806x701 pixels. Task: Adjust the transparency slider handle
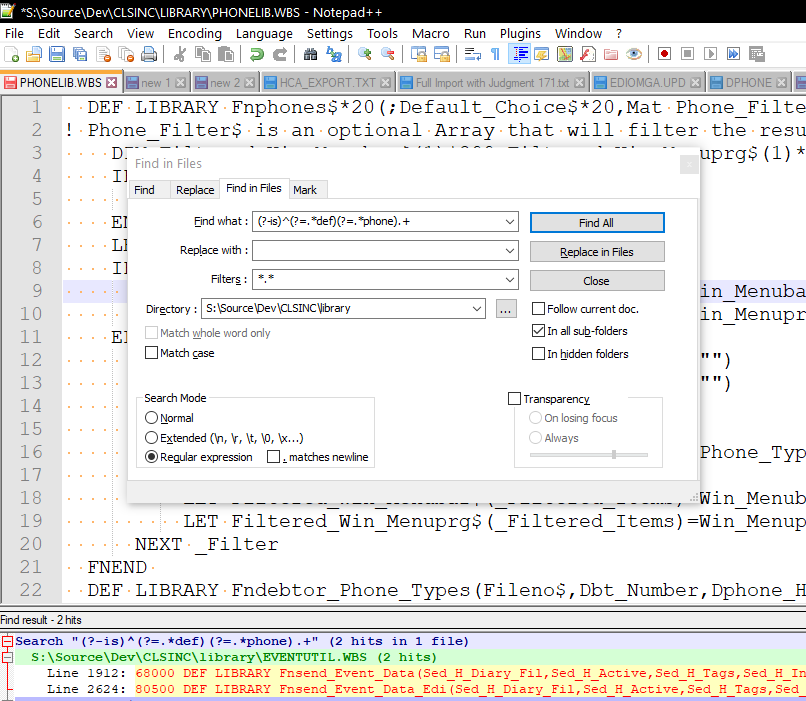click(x=614, y=455)
